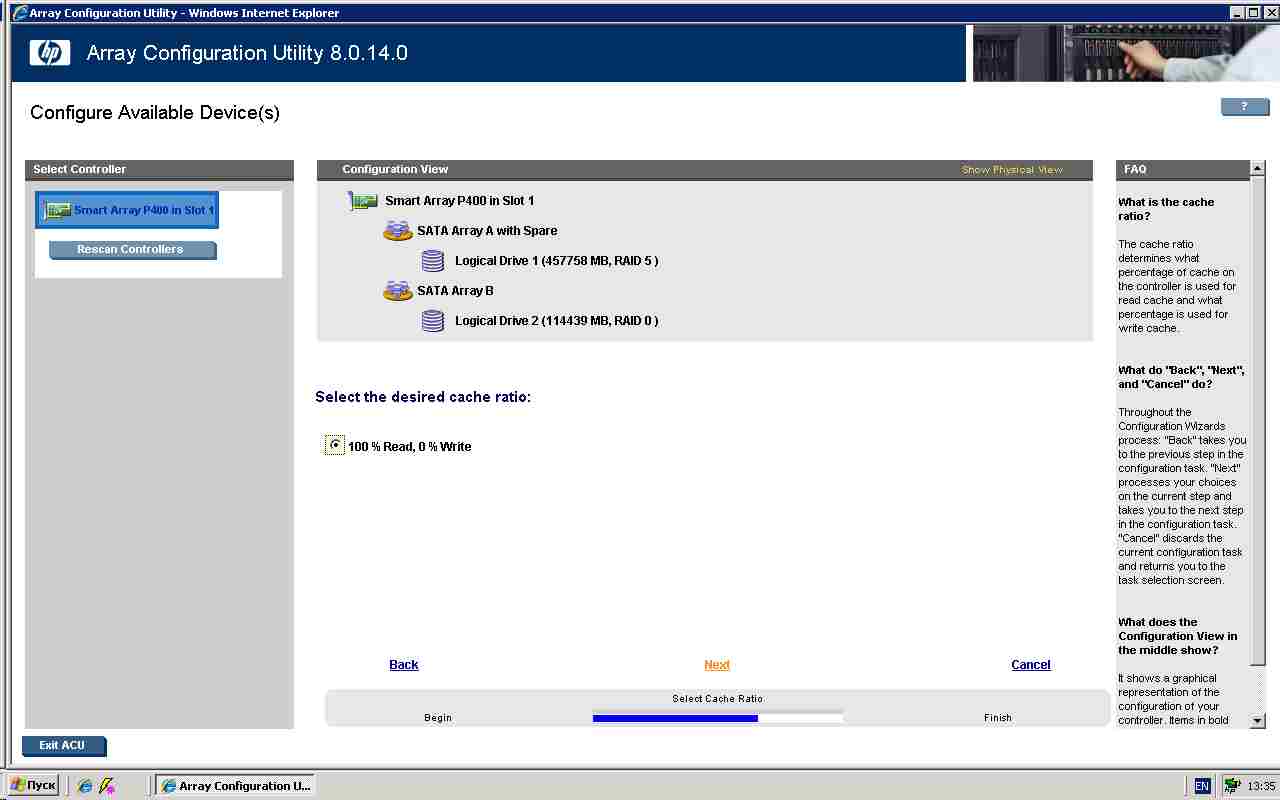Click the Smart Array P400 controller card icon
Image resolution: width=1280 pixels, height=800 pixels.
pos(363,201)
